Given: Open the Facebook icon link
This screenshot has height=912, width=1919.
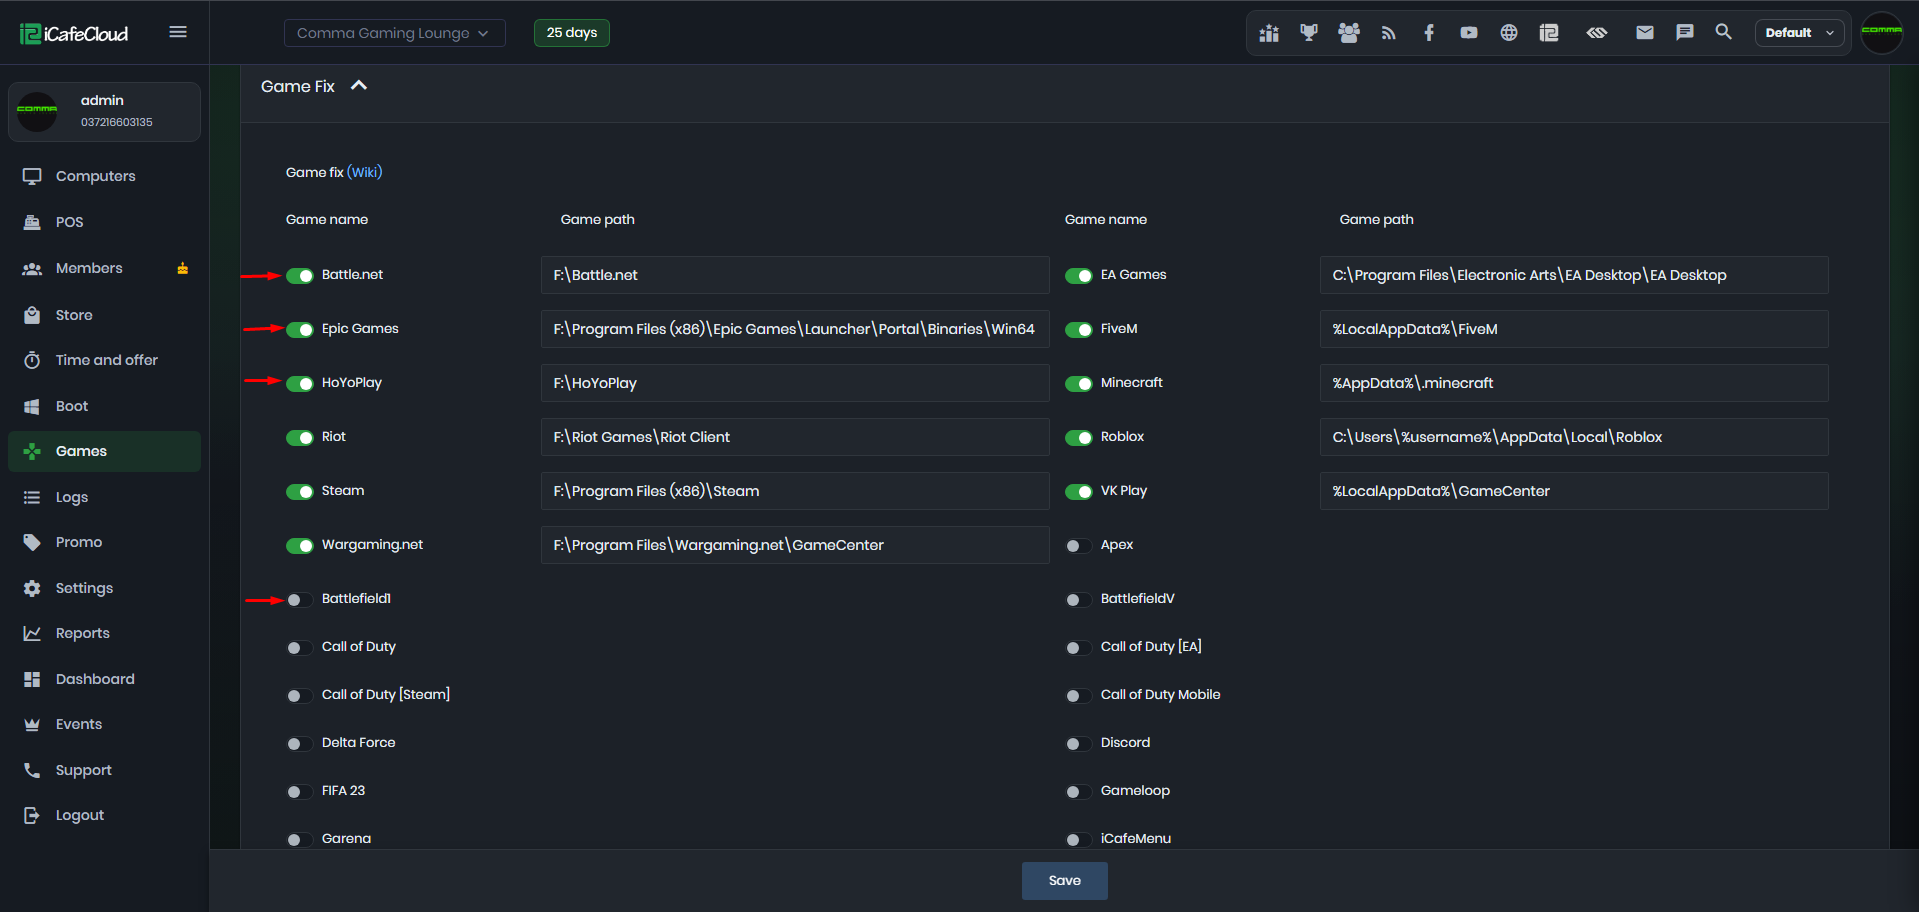Looking at the screenshot, I should point(1429,33).
